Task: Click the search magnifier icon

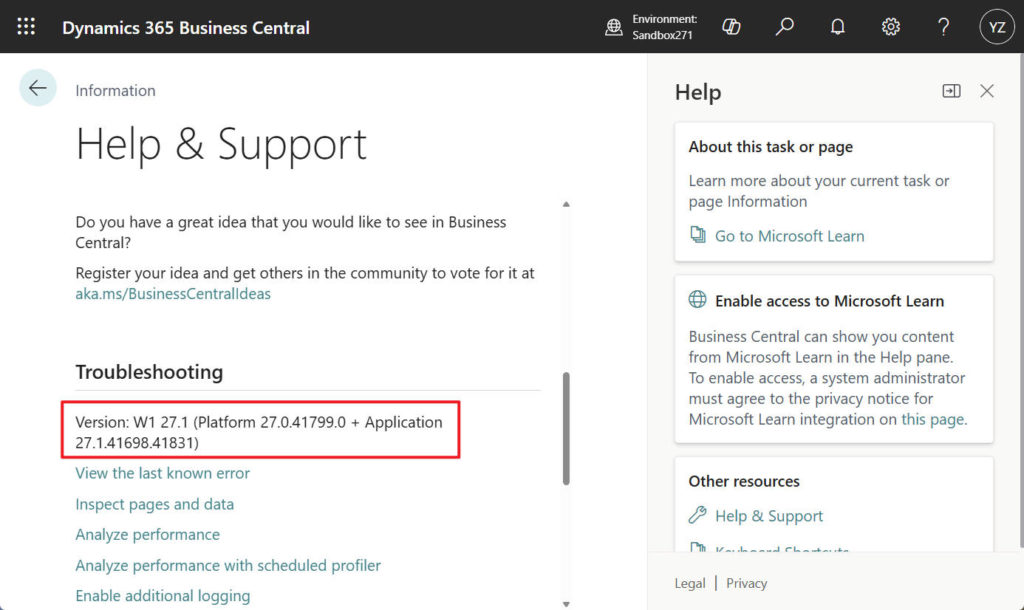Action: 785,27
